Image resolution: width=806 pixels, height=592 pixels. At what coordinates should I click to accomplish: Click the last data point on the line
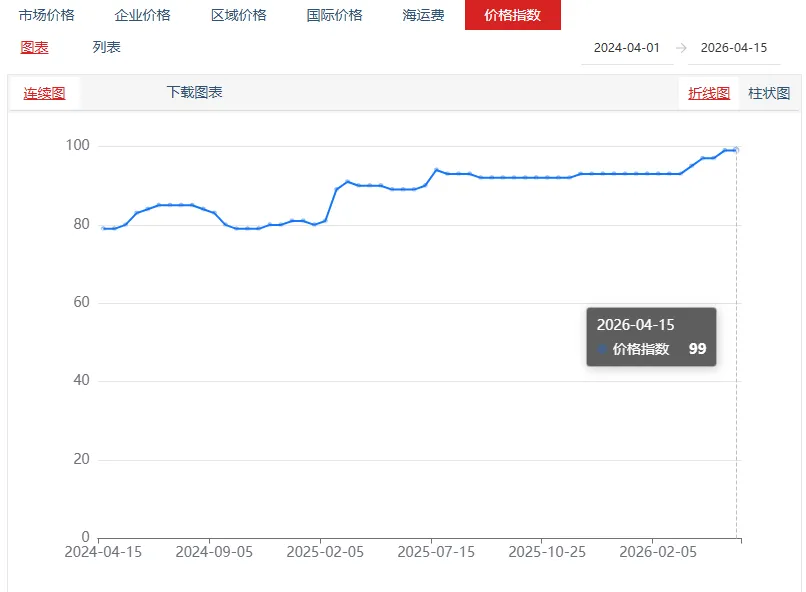pyautogui.click(x=736, y=150)
